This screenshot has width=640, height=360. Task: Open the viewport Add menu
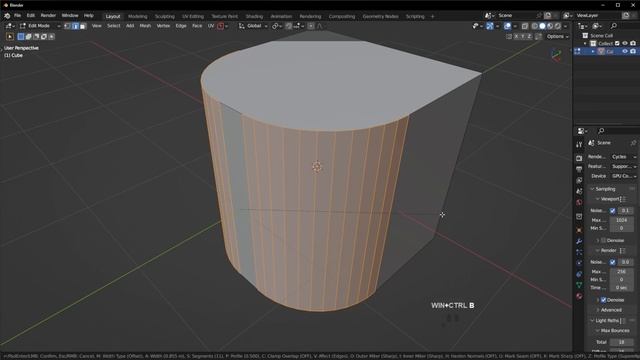pos(130,26)
